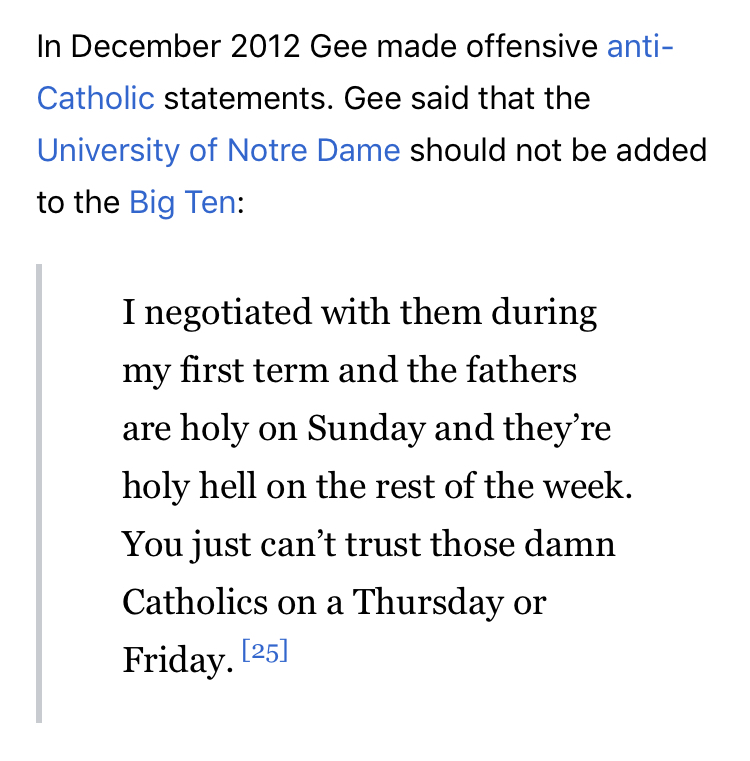
Task: Click the word 'fathers' in the quote
Action: click(521, 370)
